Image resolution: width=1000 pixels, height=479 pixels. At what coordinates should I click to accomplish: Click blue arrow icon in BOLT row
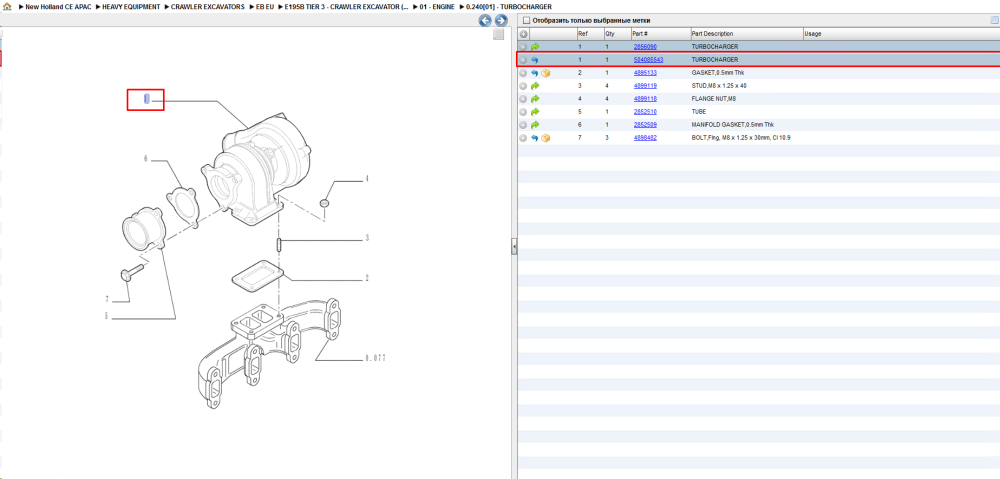[535, 138]
